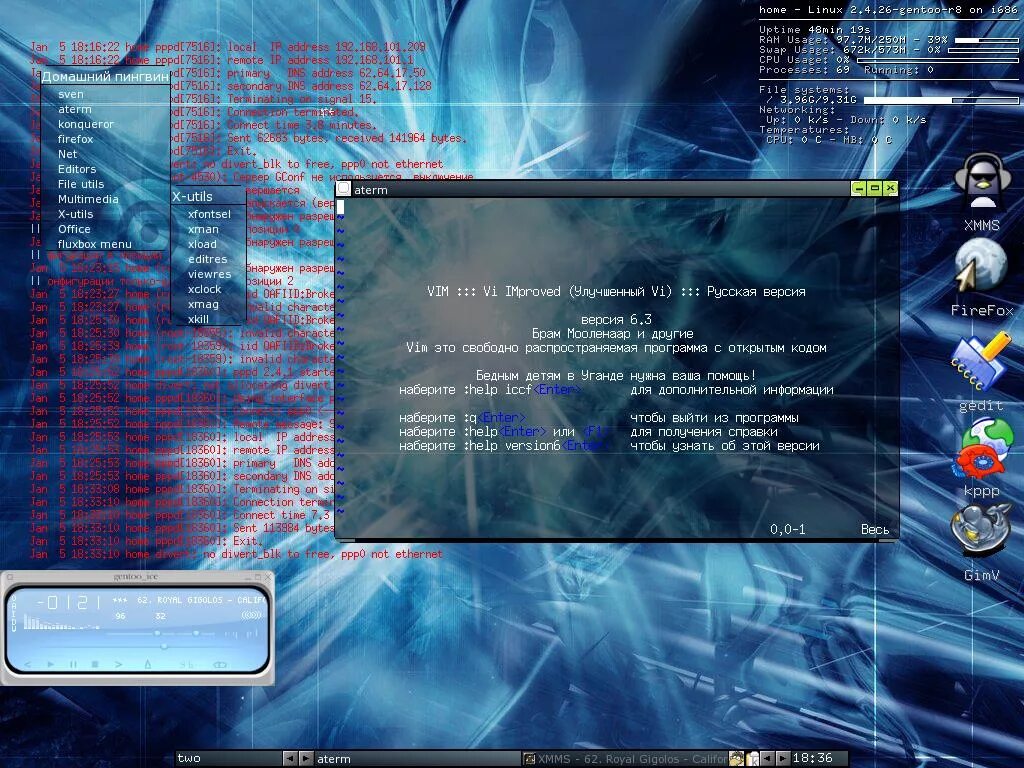Launch xkill from the X-utils submenu
Viewport: 1024px width, 768px height.
(x=208, y=319)
